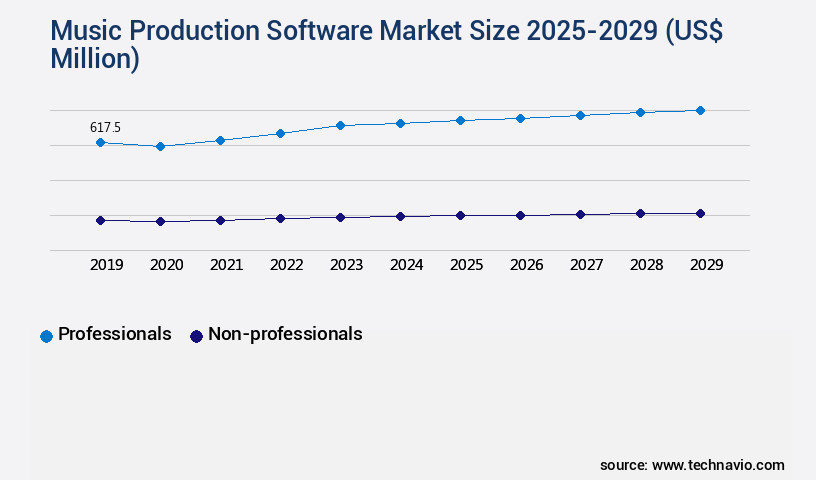Image resolution: width=816 pixels, height=480 pixels.
Task: Click the Non-professionals legend marker dot
Action: (196, 336)
